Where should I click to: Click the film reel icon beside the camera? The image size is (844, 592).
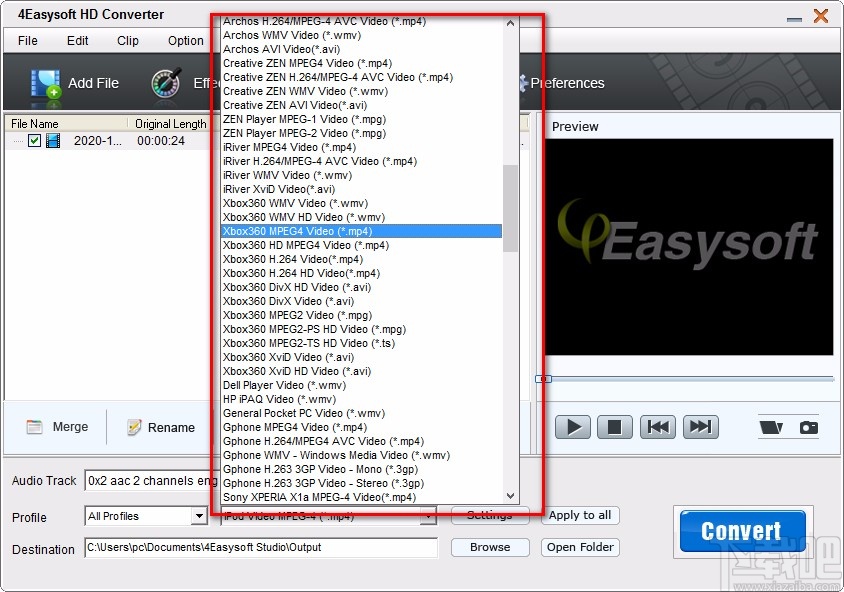point(770,426)
